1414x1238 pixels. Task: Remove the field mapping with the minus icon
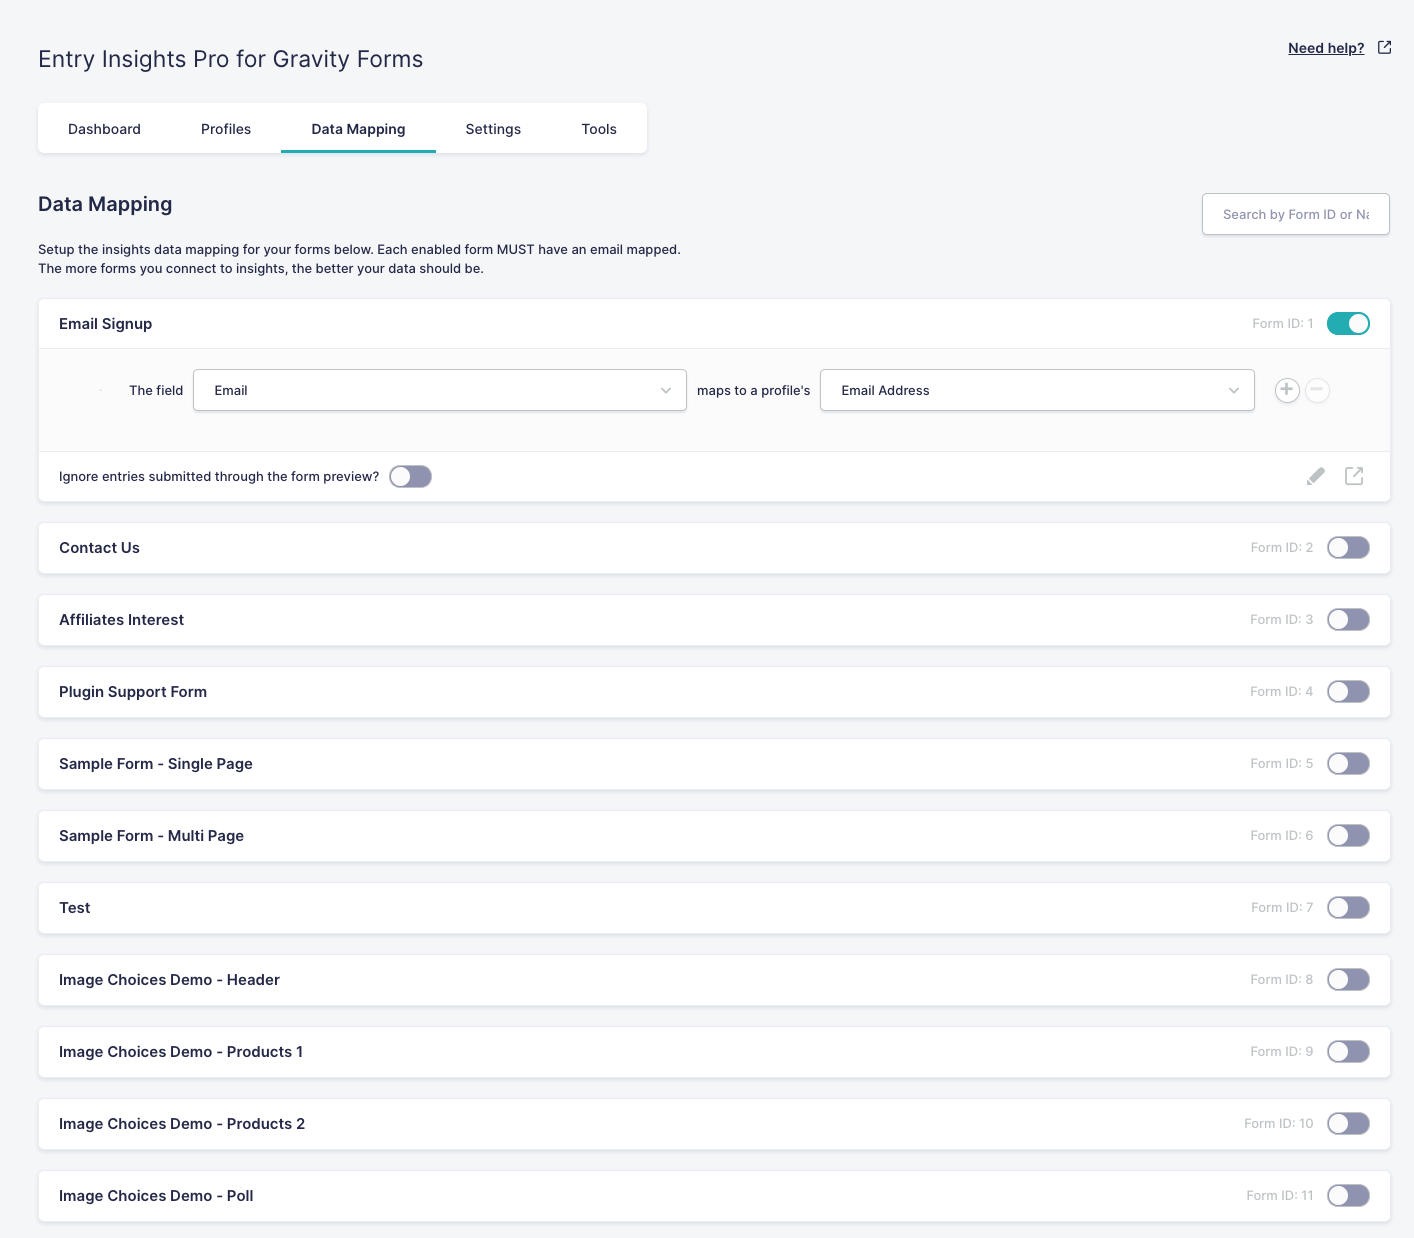tap(1318, 390)
